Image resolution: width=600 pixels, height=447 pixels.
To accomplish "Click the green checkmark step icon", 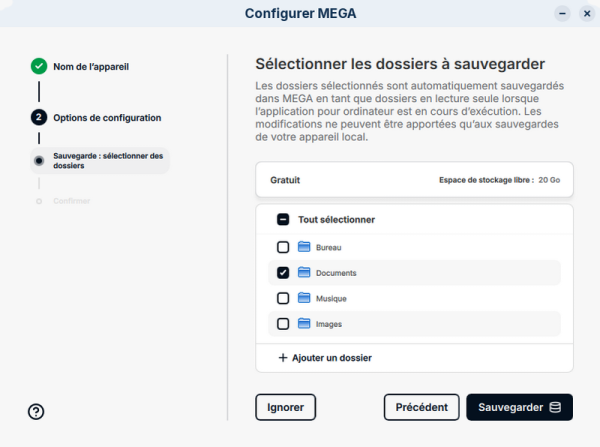I will pos(39,67).
